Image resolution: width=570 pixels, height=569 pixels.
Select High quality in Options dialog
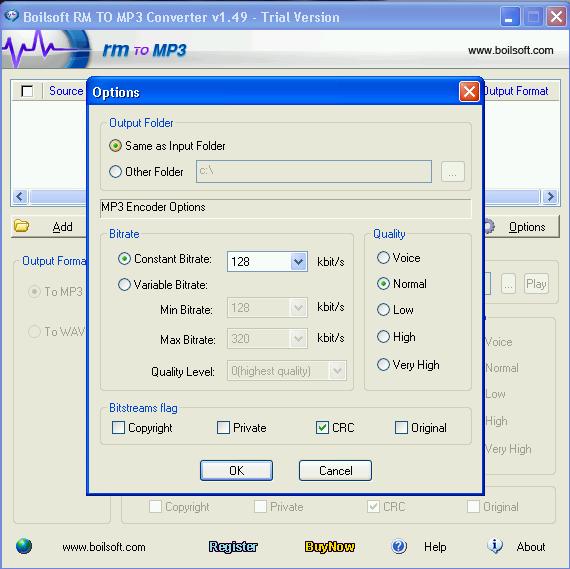click(x=383, y=336)
